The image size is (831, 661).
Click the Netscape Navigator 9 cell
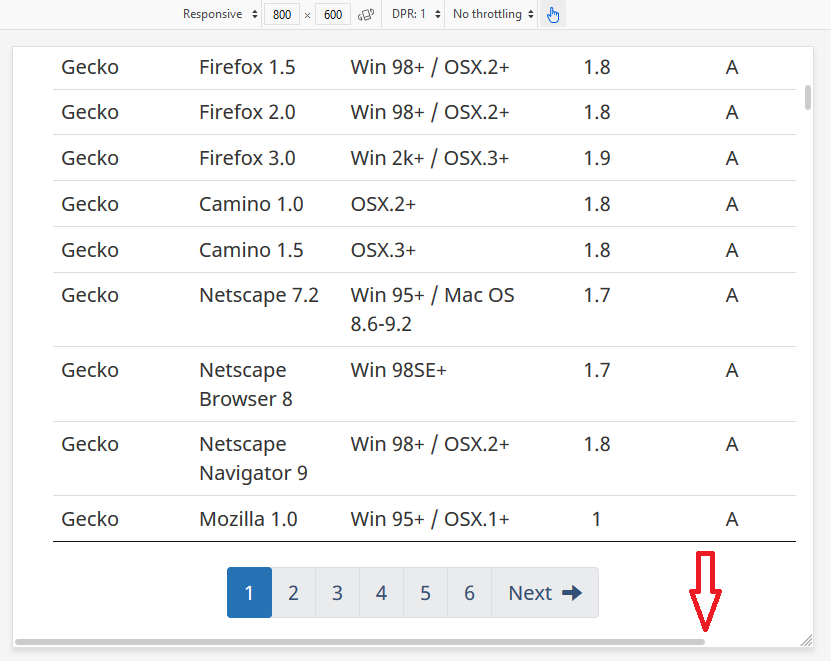(253, 458)
